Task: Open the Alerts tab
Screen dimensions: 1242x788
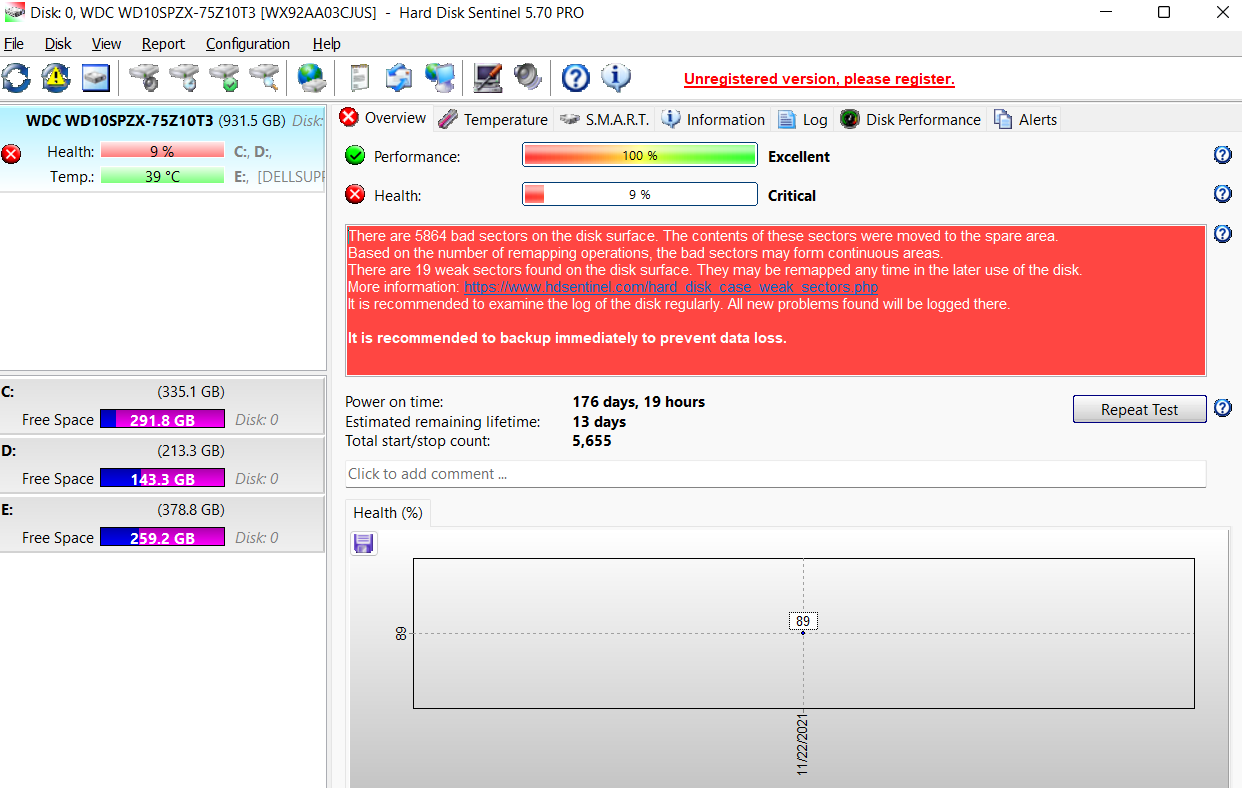Action: coord(1025,119)
